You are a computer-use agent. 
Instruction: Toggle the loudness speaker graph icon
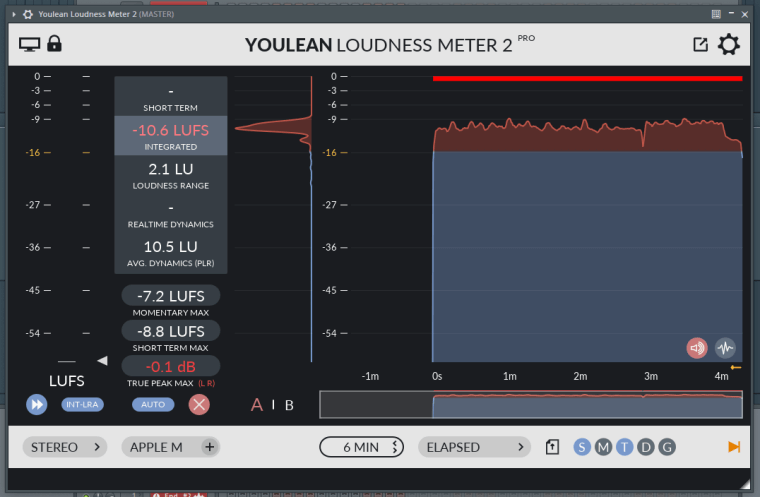[x=697, y=348]
